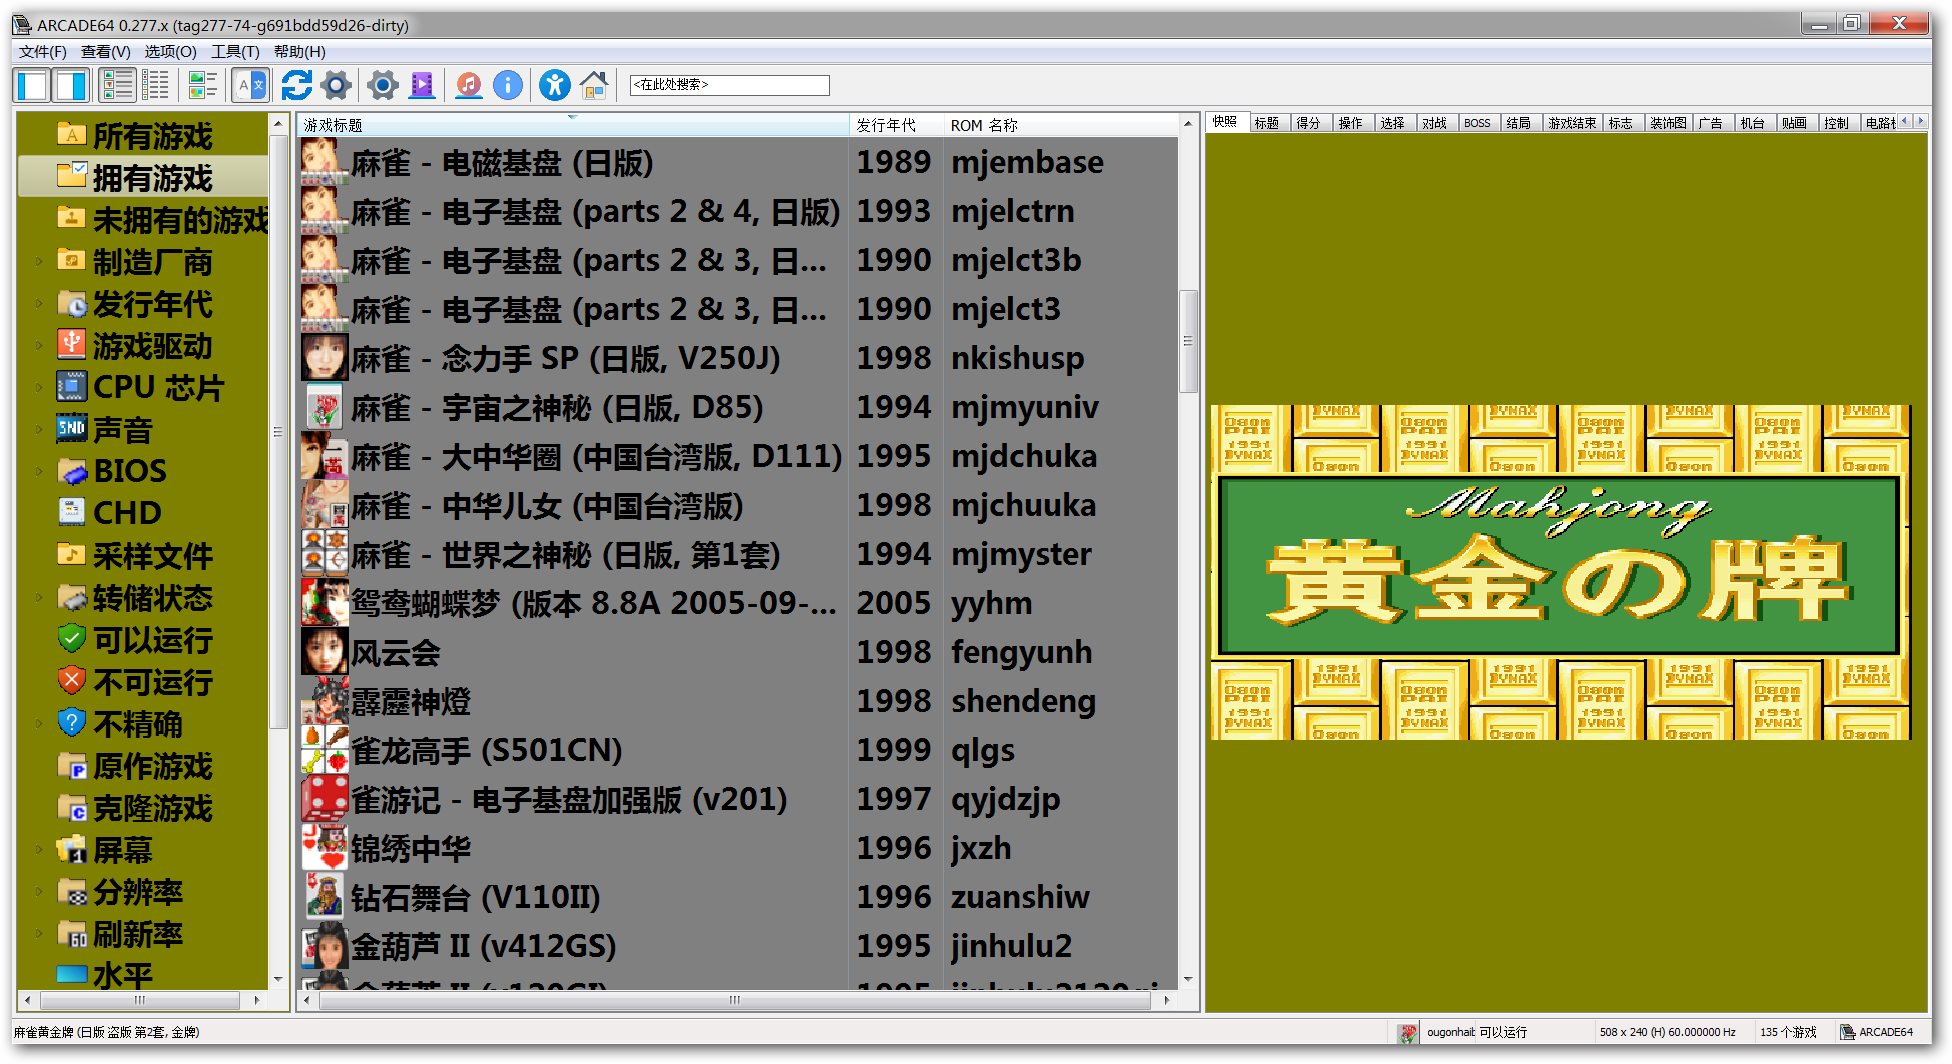Click the house home icon
The height and width of the screenshot is (1064, 1952).
click(x=594, y=86)
